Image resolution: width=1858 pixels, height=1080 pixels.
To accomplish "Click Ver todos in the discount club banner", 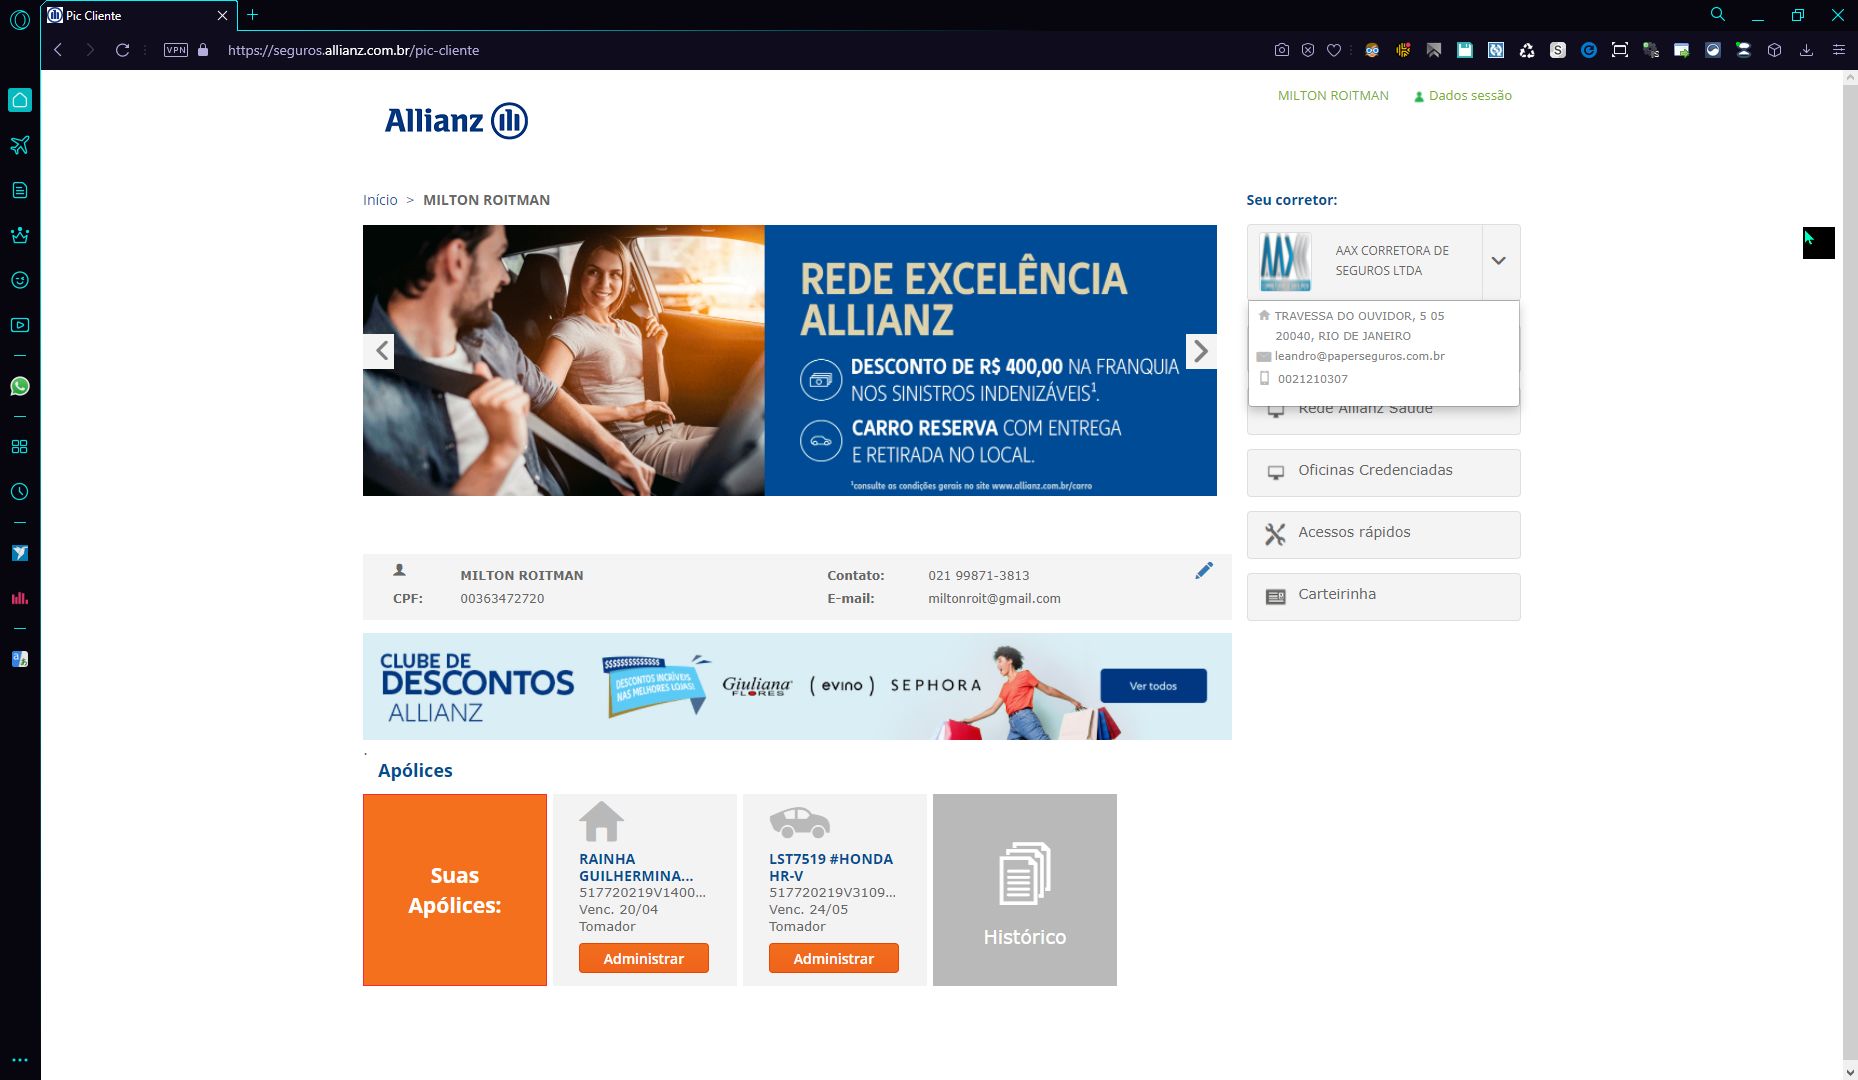I will tap(1153, 686).
